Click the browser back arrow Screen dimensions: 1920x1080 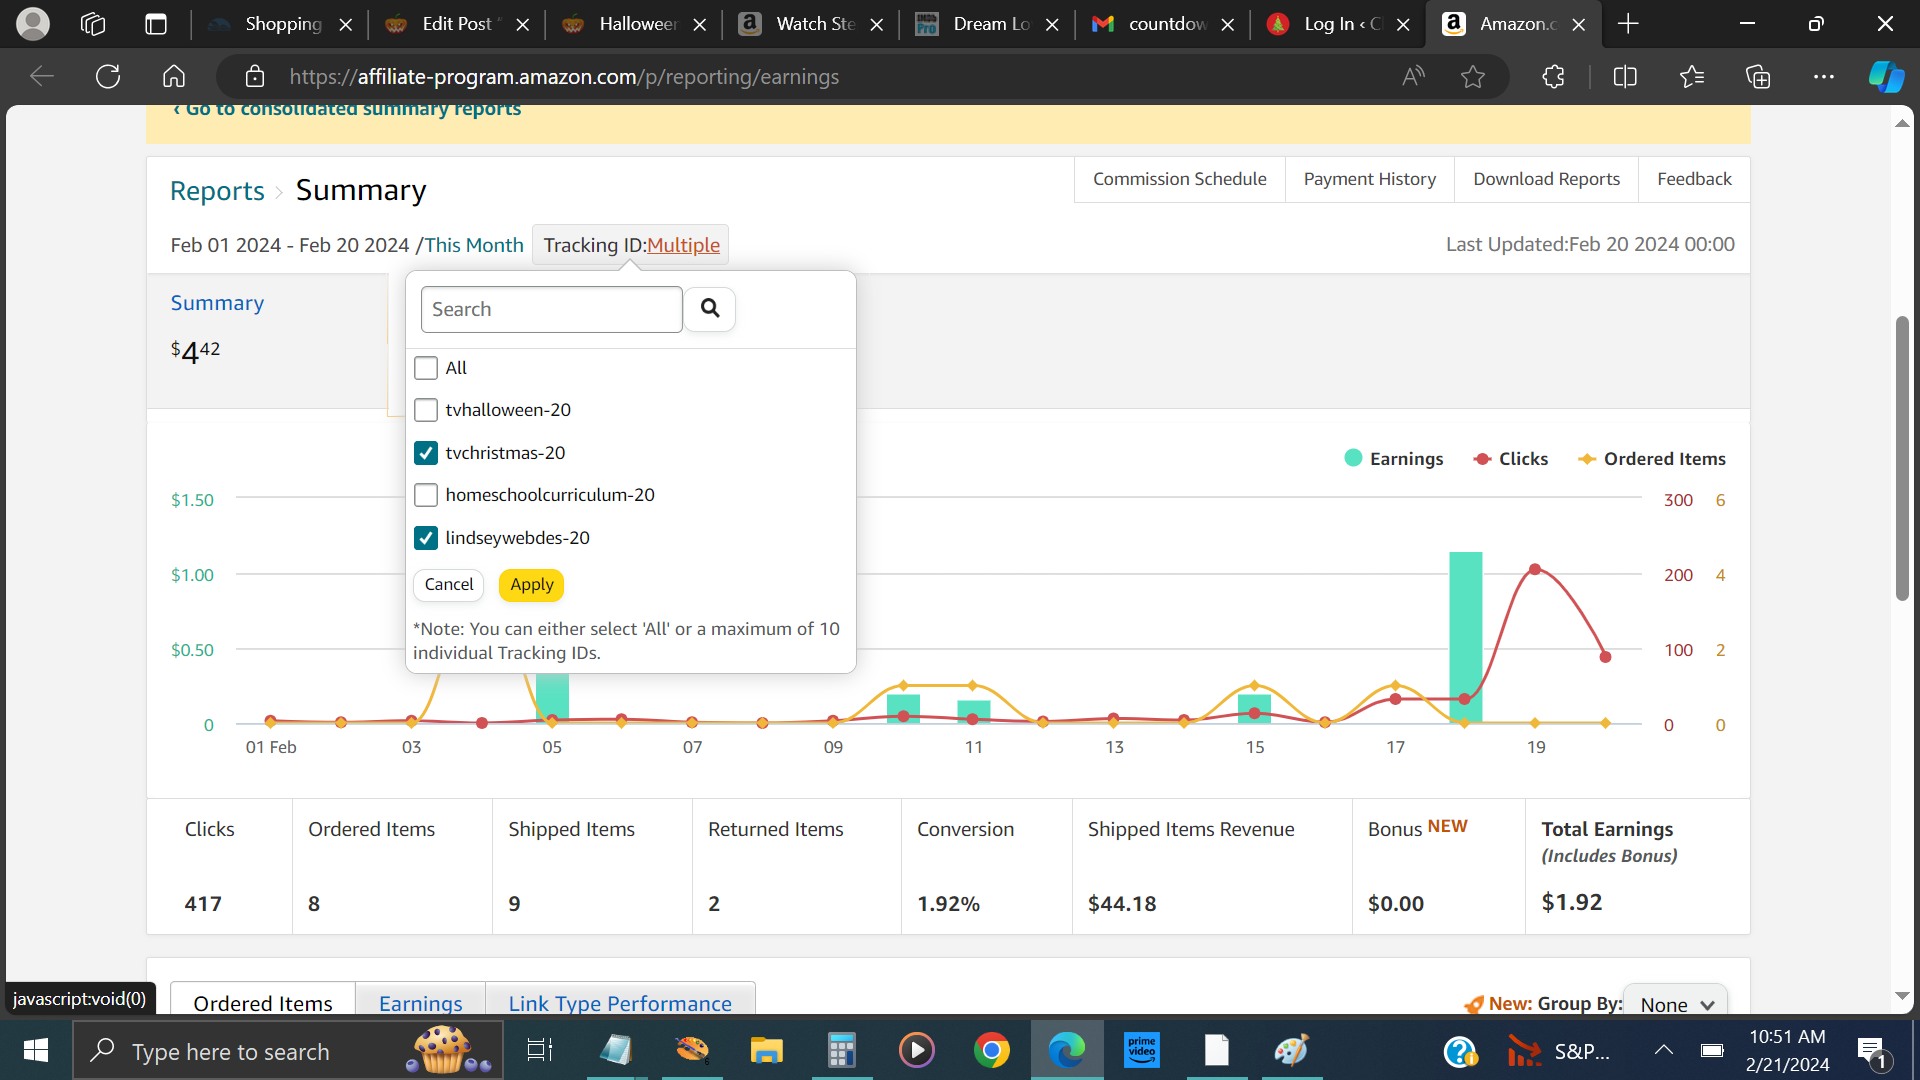pos(42,76)
